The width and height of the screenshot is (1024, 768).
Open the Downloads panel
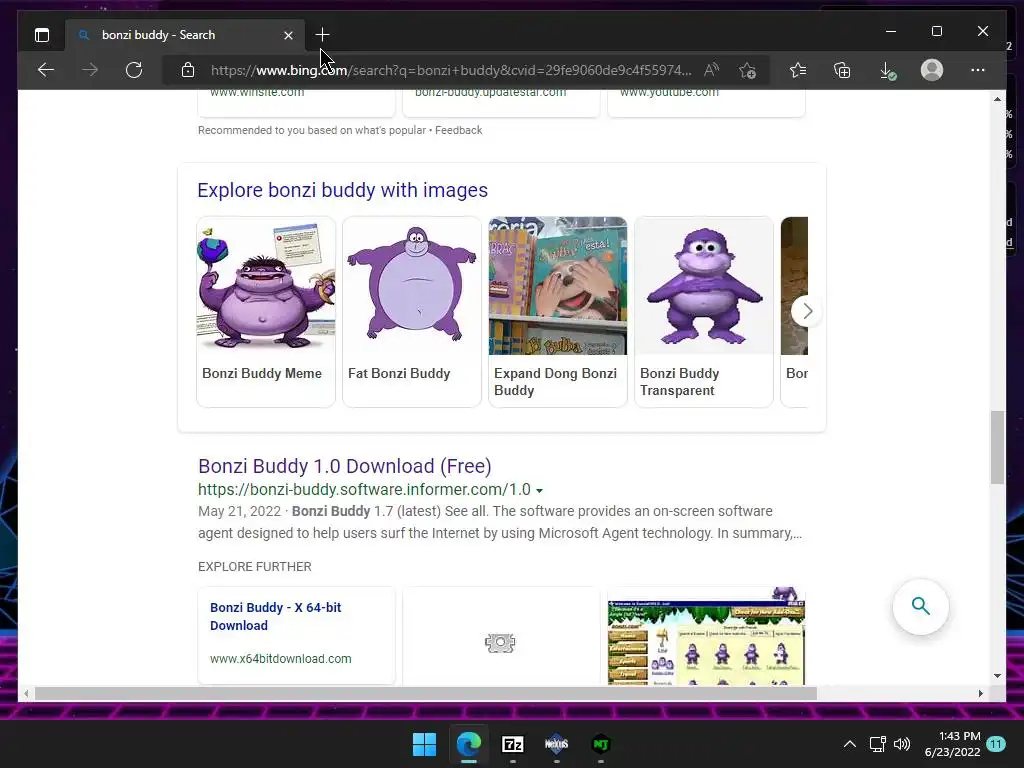888,70
